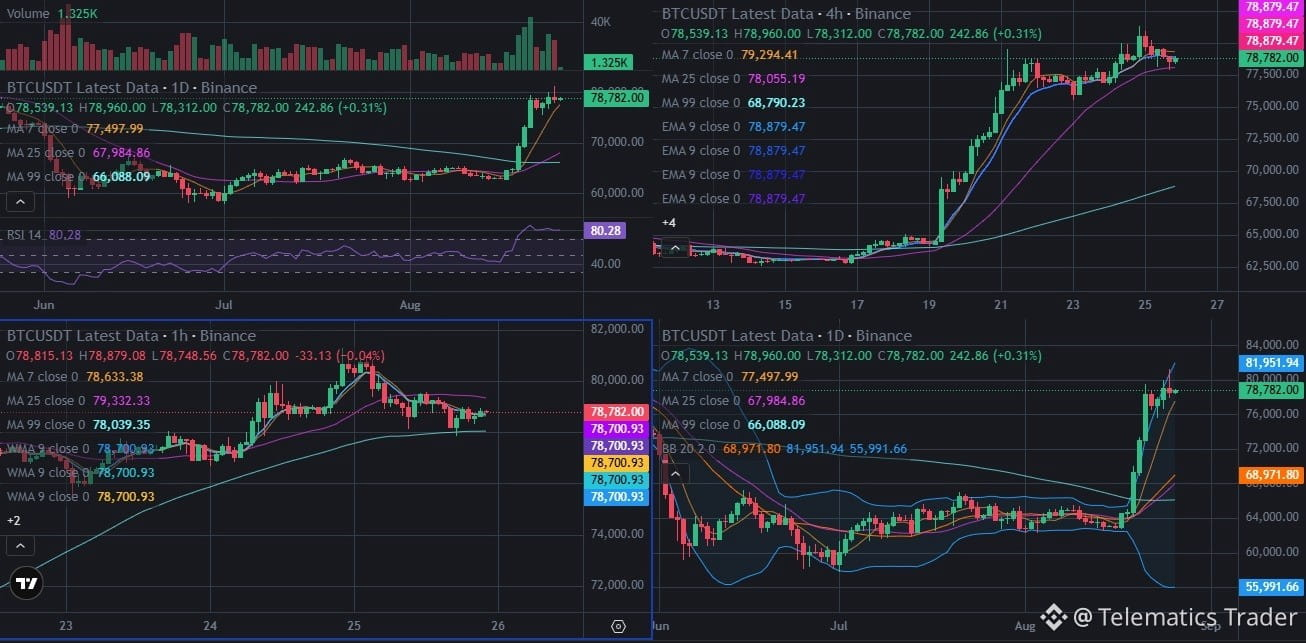The image size is (1306, 643).
Task: Click the blue 55,991.66 lower band label
Action: (1272, 587)
